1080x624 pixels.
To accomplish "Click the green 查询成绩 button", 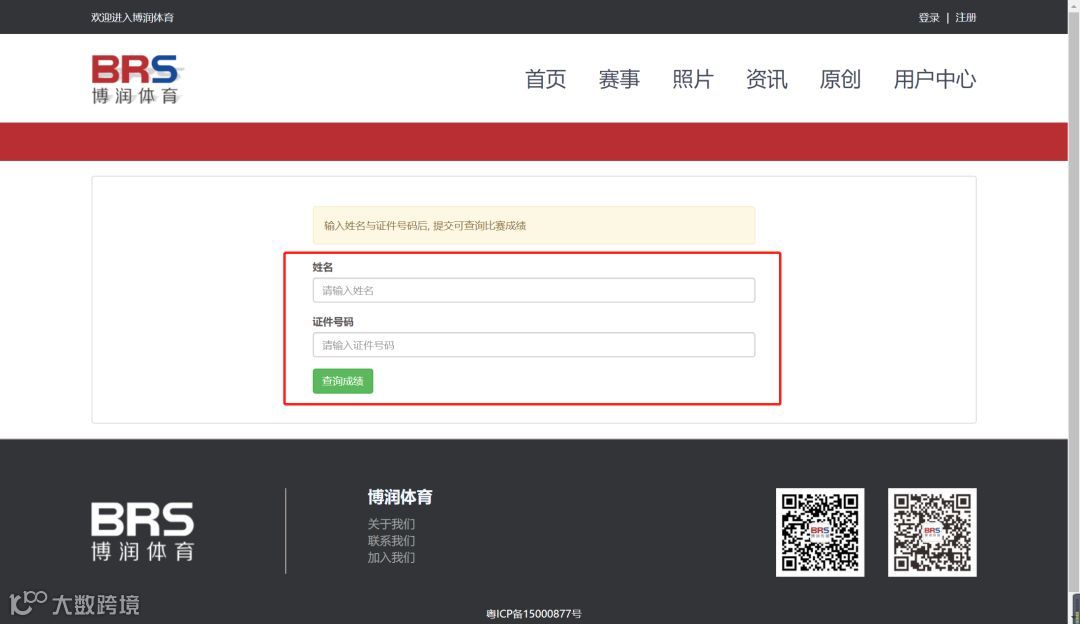I will click(x=343, y=381).
